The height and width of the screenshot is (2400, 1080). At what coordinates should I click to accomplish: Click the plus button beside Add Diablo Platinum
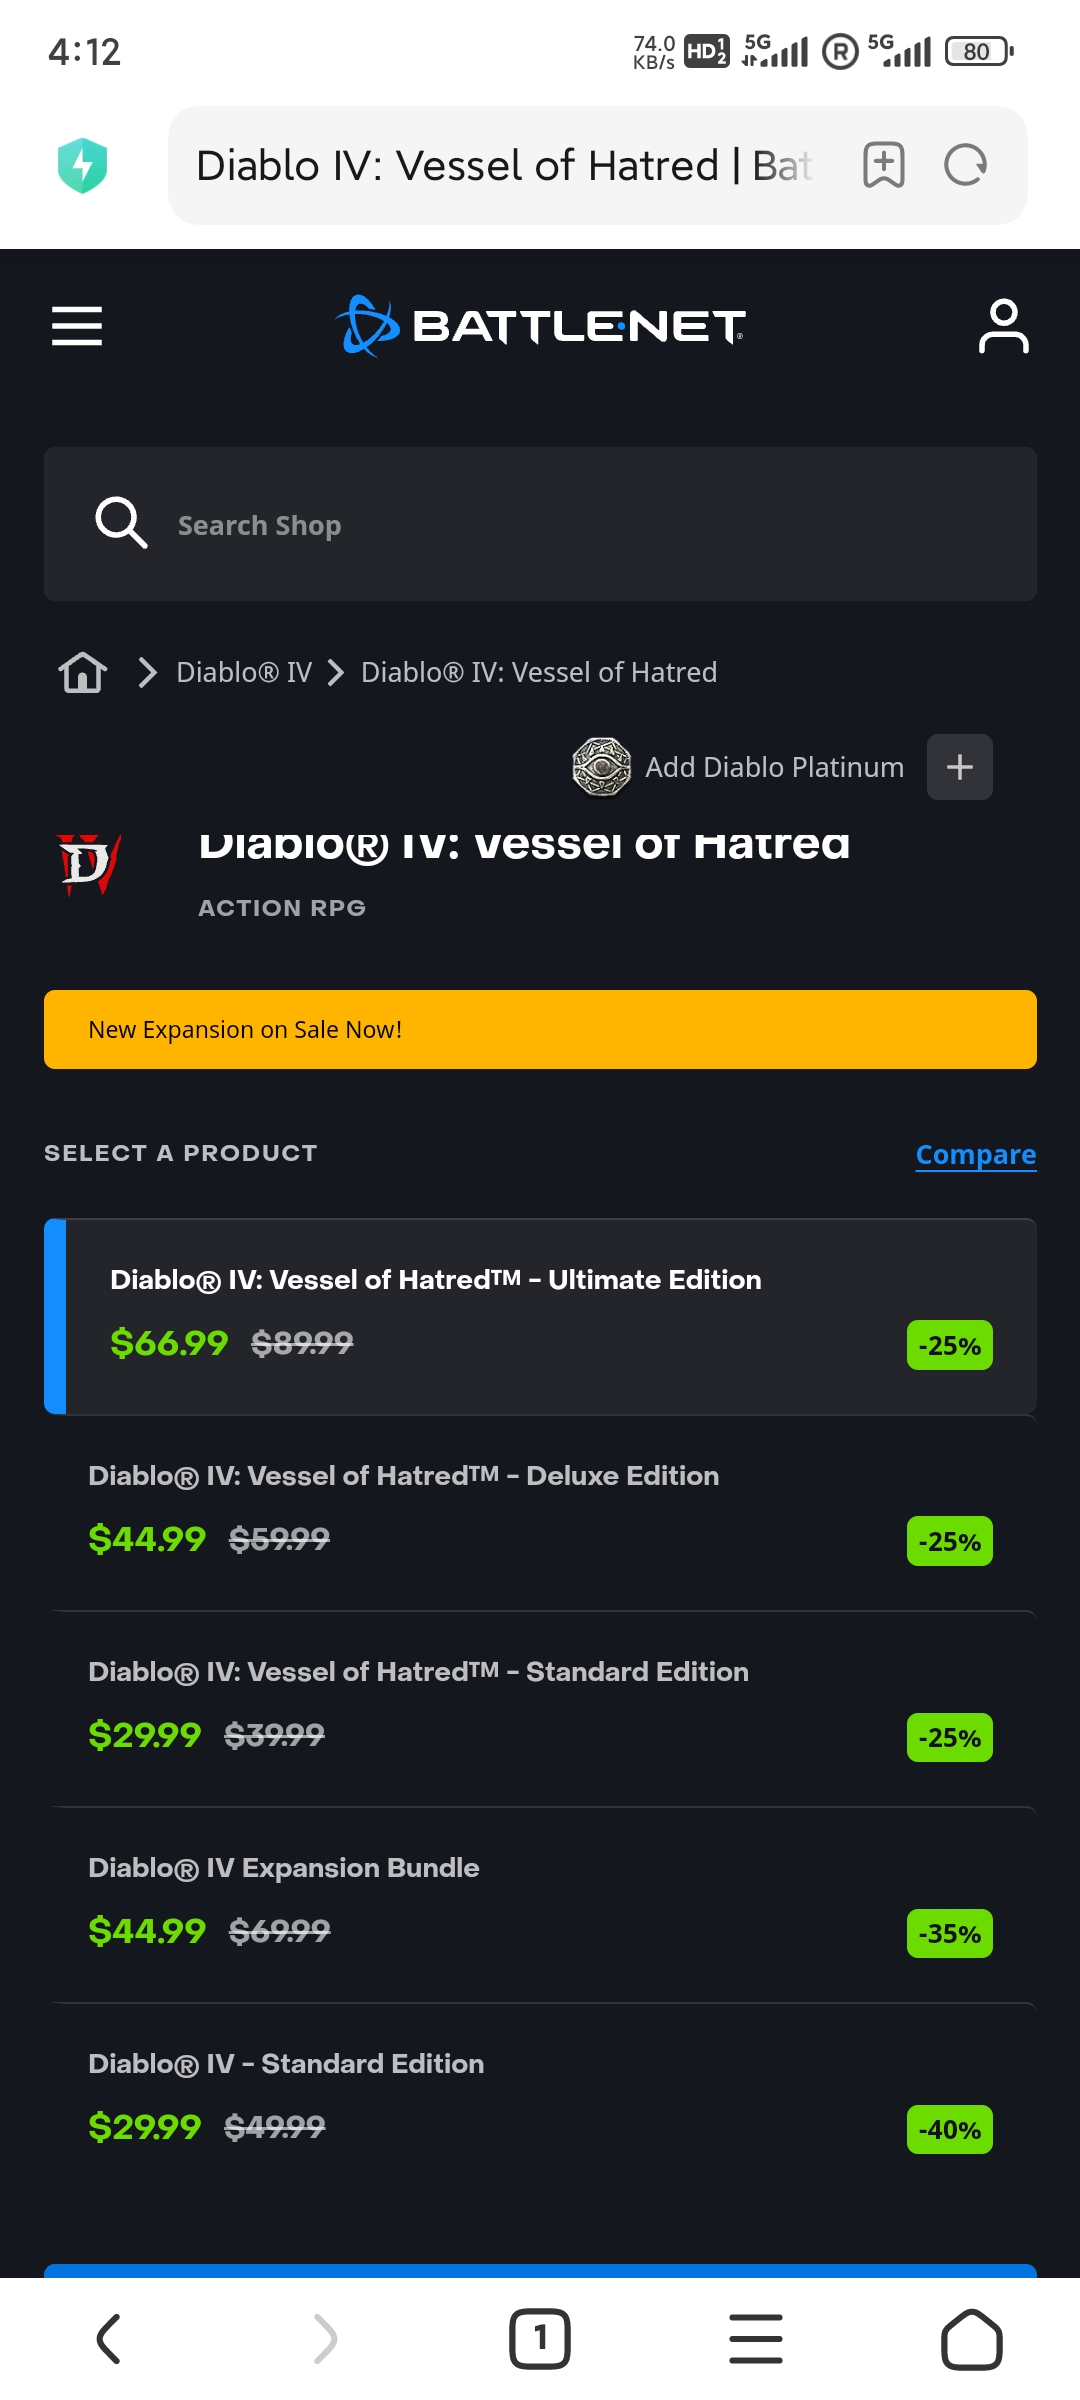pyautogui.click(x=959, y=767)
